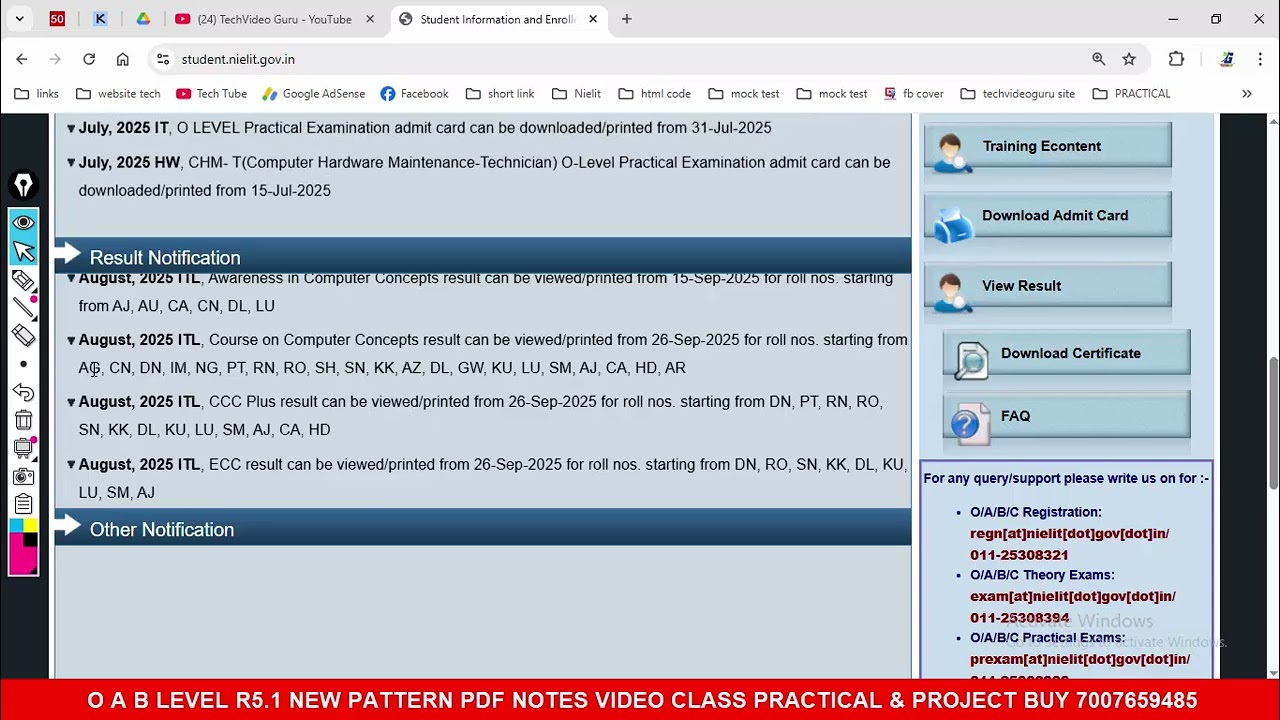Open the FAQ button
The image size is (1280, 720).
click(1066, 416)
